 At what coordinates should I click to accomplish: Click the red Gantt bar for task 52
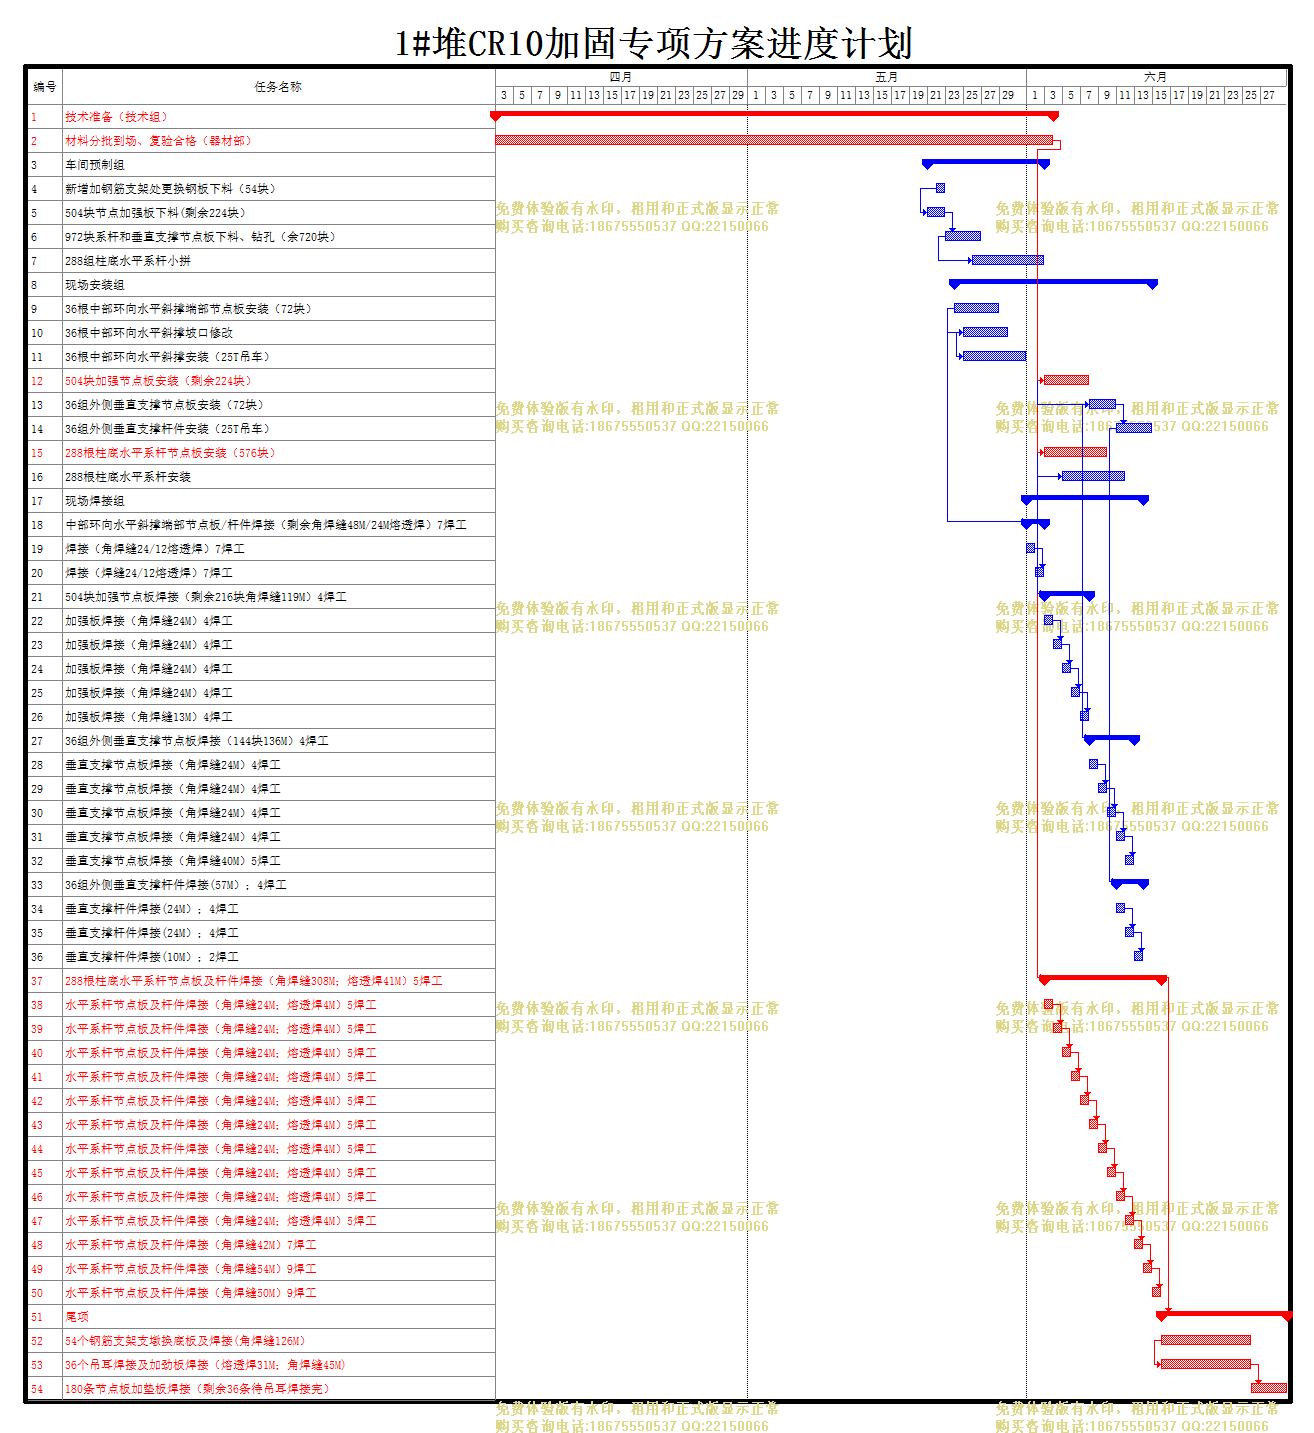point(1206,1340)
